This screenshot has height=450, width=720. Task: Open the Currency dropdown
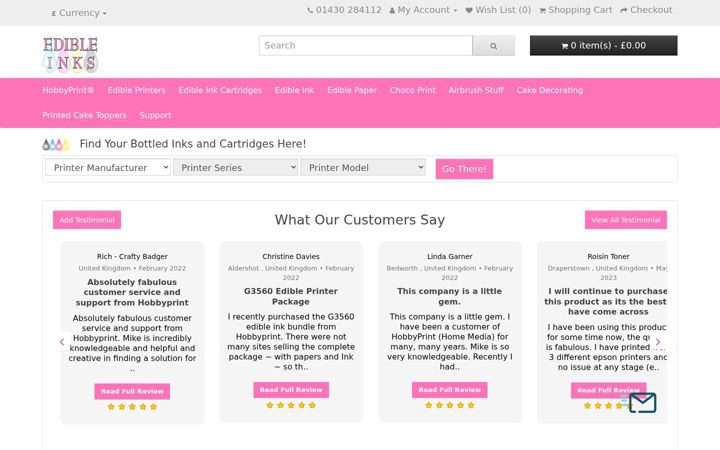79,13
